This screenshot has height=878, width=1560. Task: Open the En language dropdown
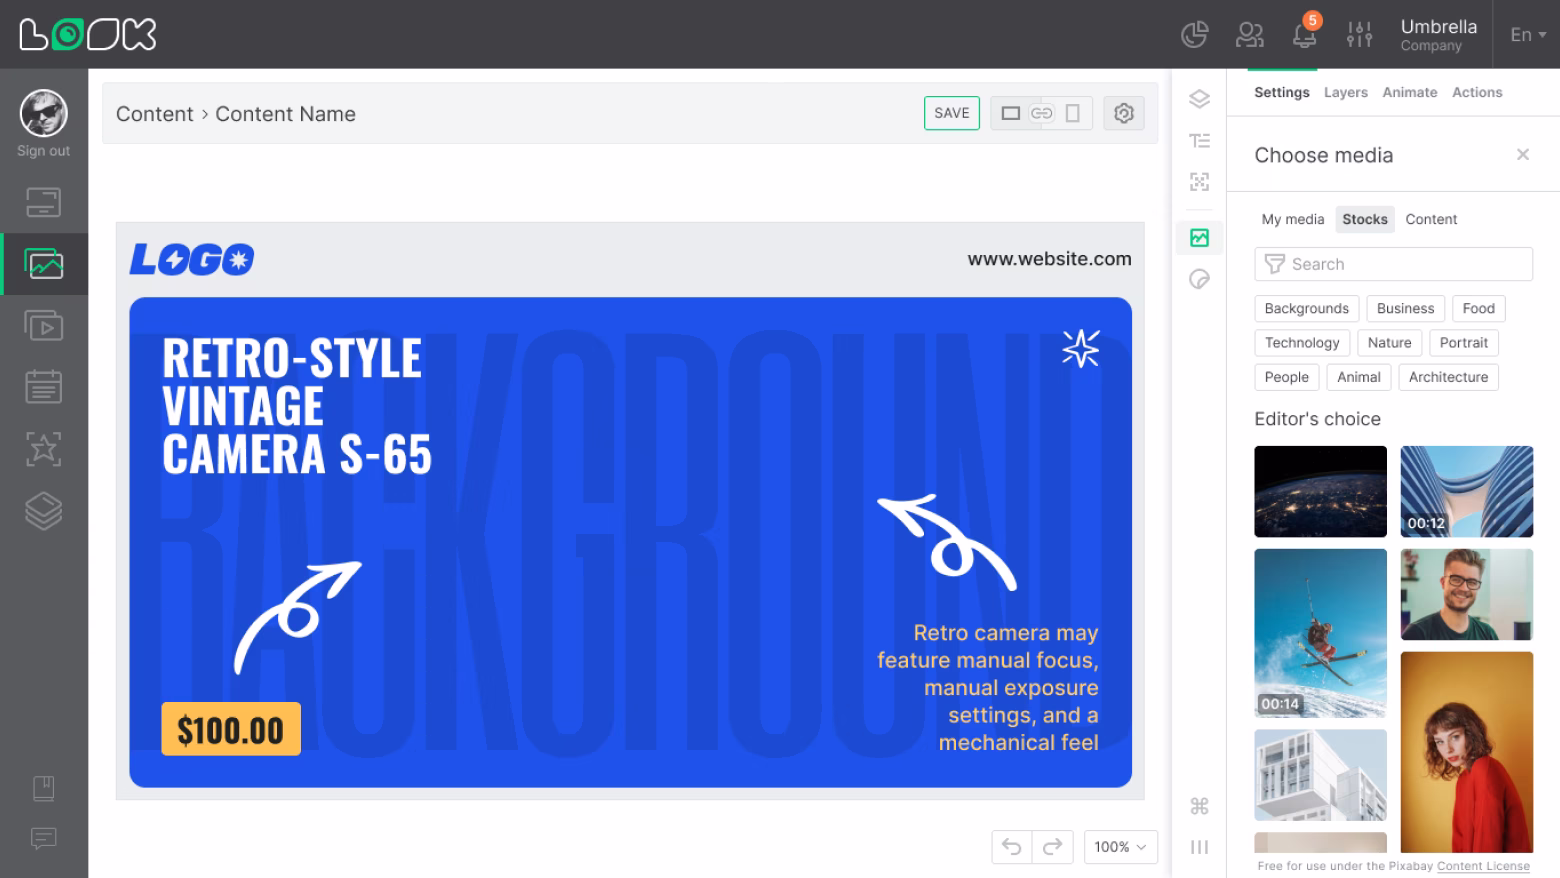[x=1528, y=35]
